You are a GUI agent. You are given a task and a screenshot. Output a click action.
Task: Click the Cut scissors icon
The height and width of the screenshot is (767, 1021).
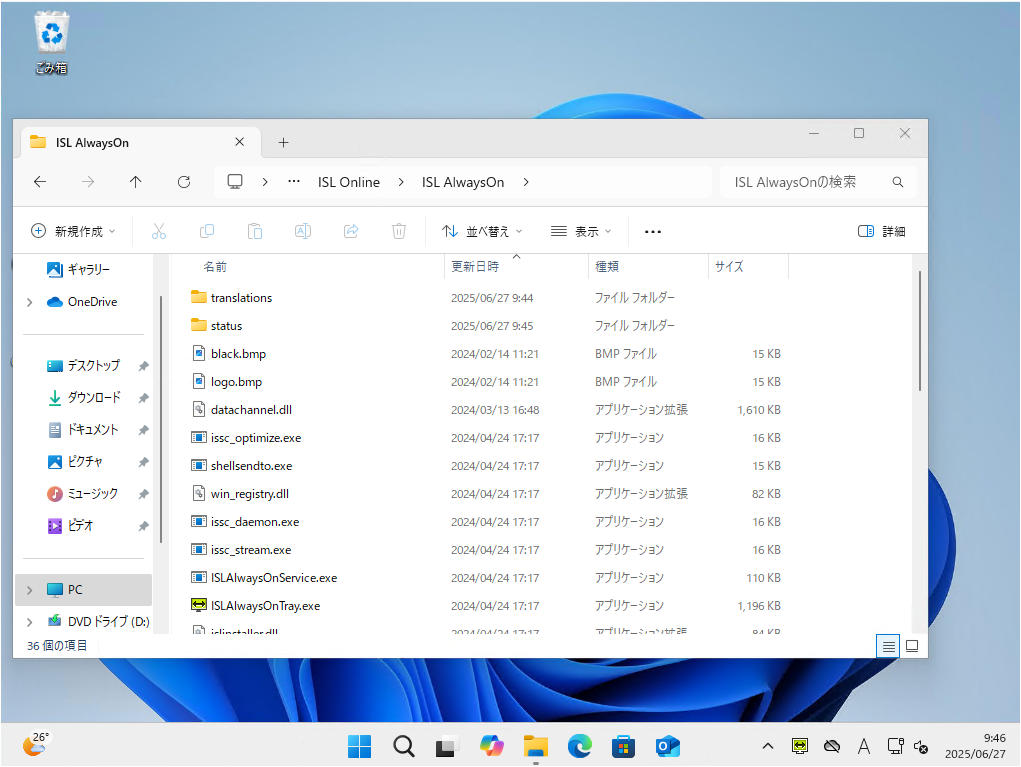pyautogui.click(x=159, y=231)
